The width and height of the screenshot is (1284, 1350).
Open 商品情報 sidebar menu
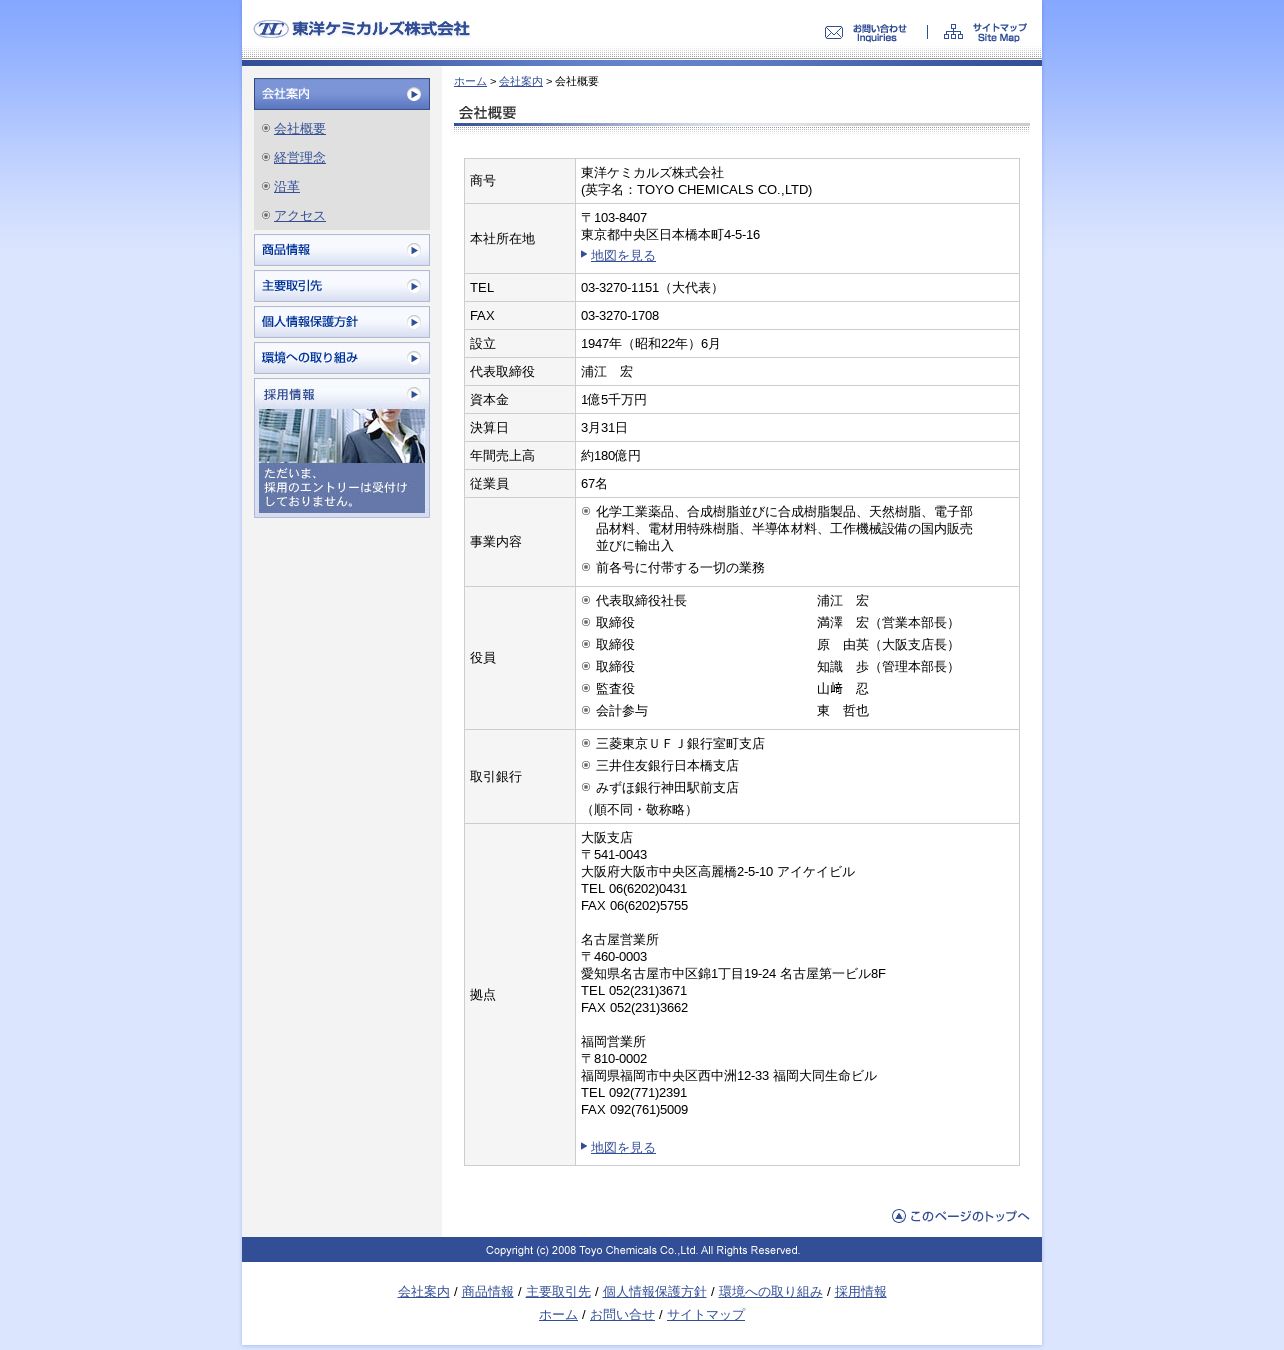click(342, 250)
